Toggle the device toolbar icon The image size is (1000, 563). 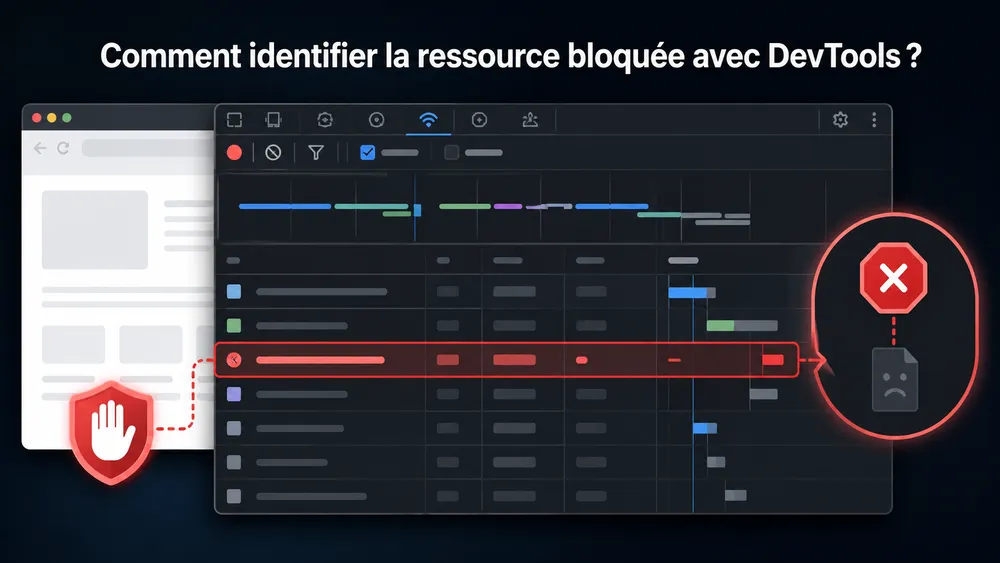pyautogui.click(x=274, y=120)
